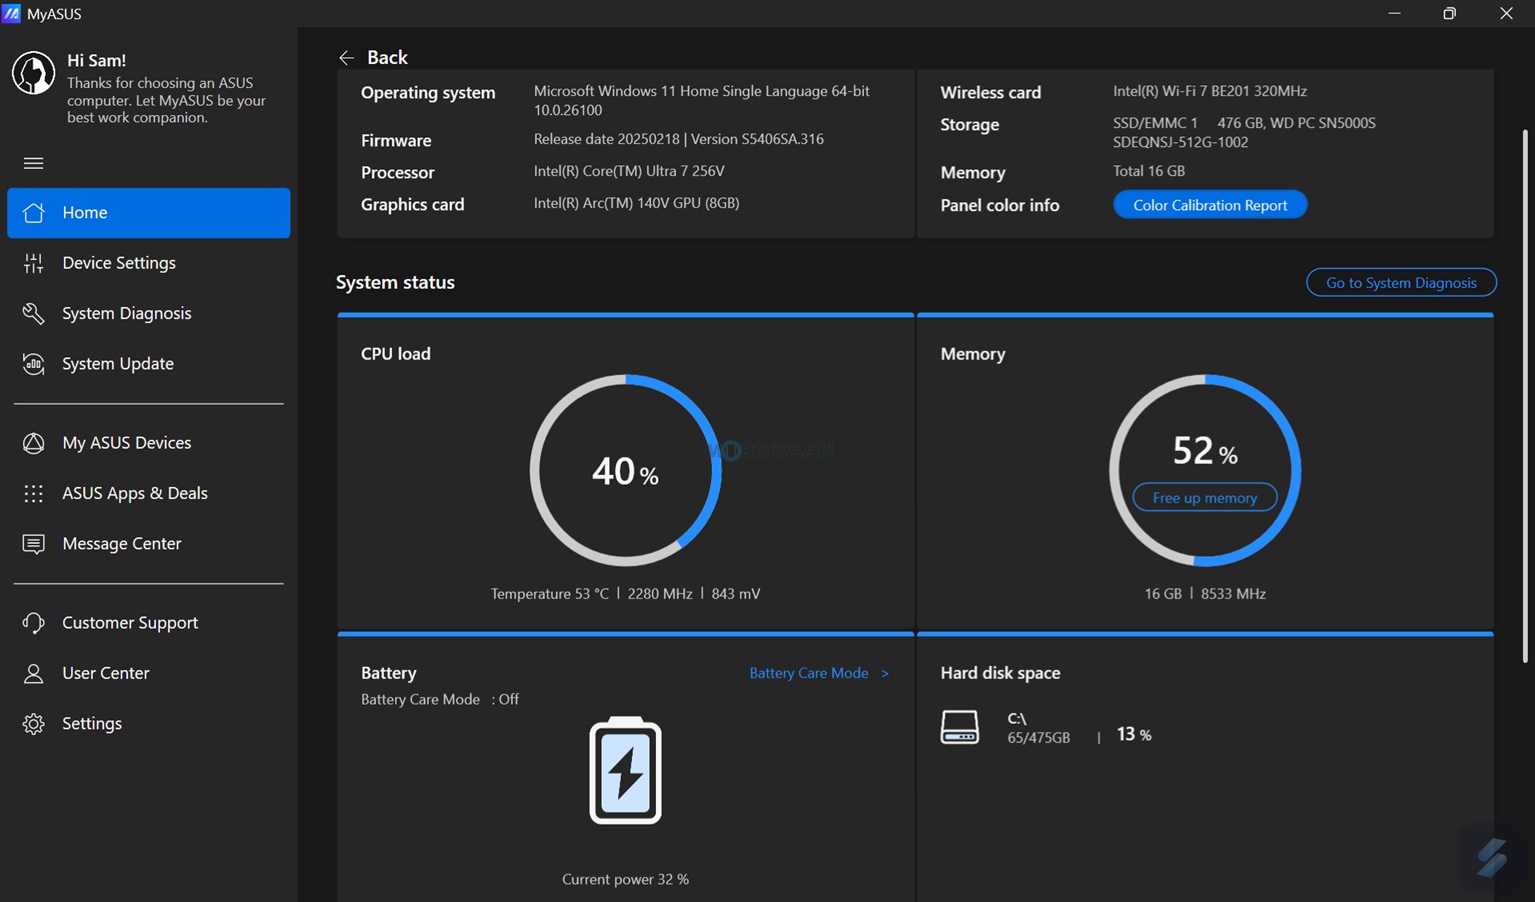
Task: Click the CPU load 40% circular gauge
Action: [625, 470]
